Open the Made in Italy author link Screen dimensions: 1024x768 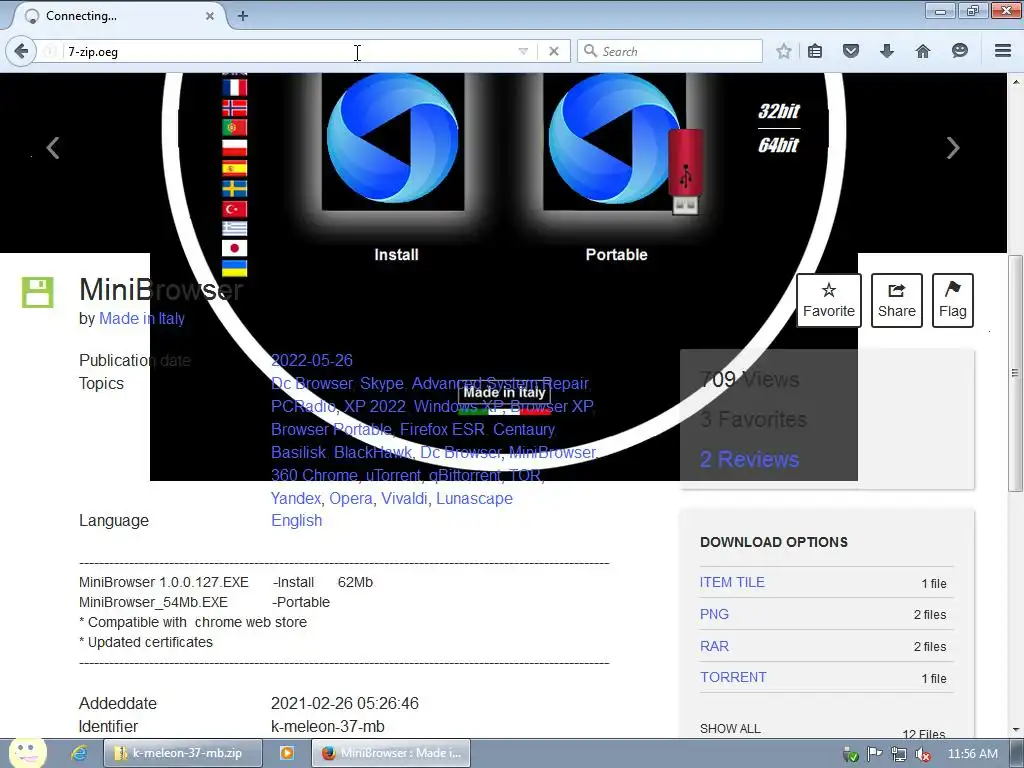pos(142,319)
